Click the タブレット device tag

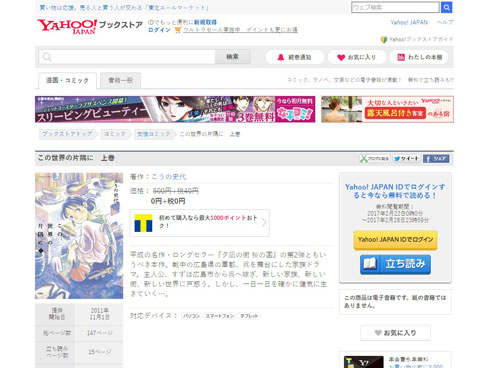[x=249, y=316]
